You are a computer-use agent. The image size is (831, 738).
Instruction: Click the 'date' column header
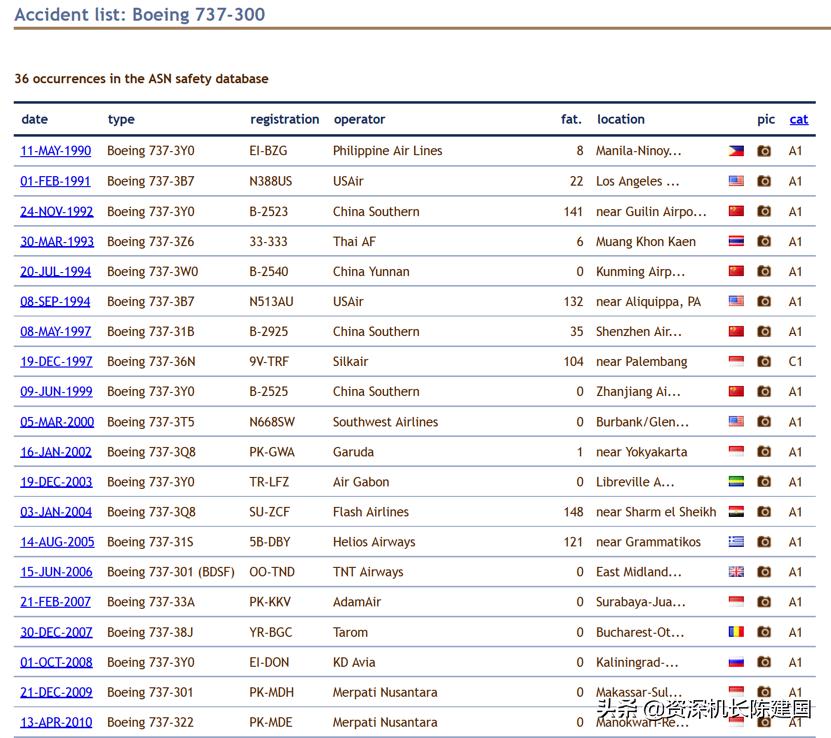(x=34, y=119)
